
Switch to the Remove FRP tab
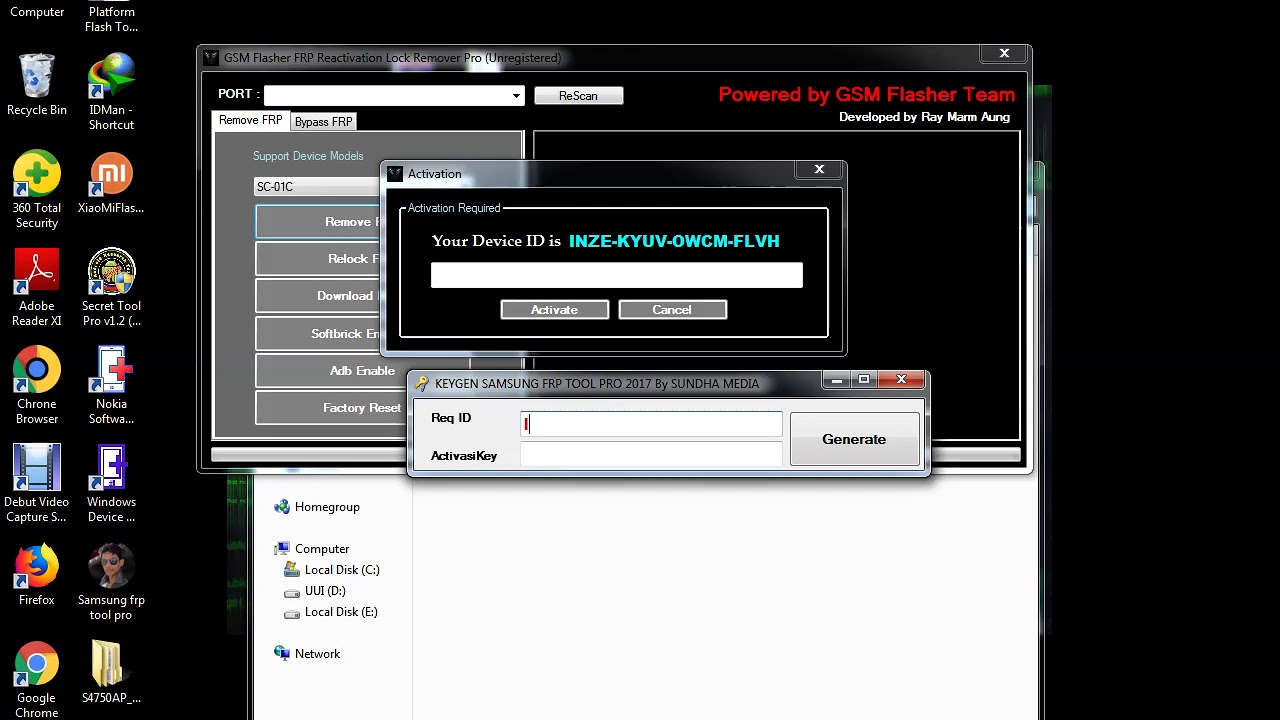click(x=250, y=120)
